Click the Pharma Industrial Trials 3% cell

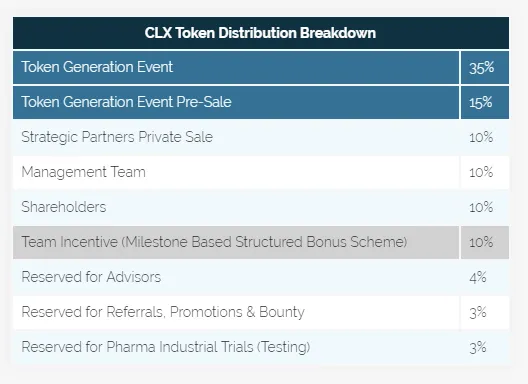click(x=485, y=348)
